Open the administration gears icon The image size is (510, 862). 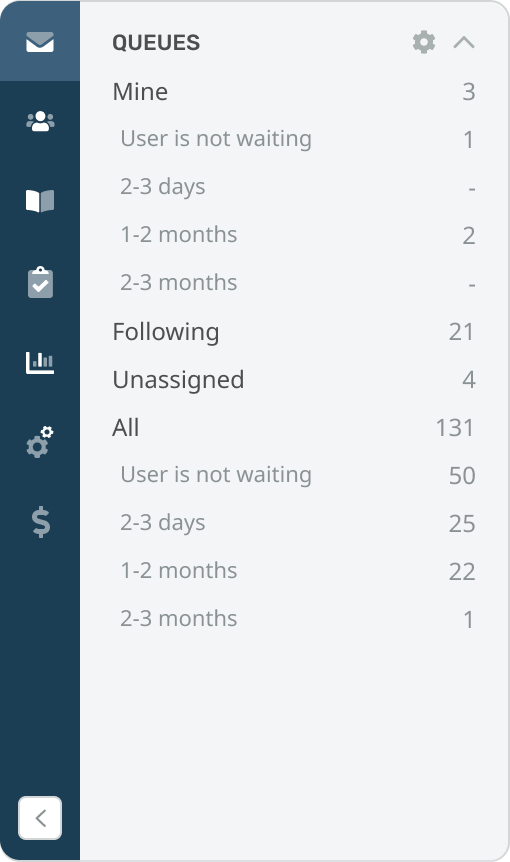40,441
